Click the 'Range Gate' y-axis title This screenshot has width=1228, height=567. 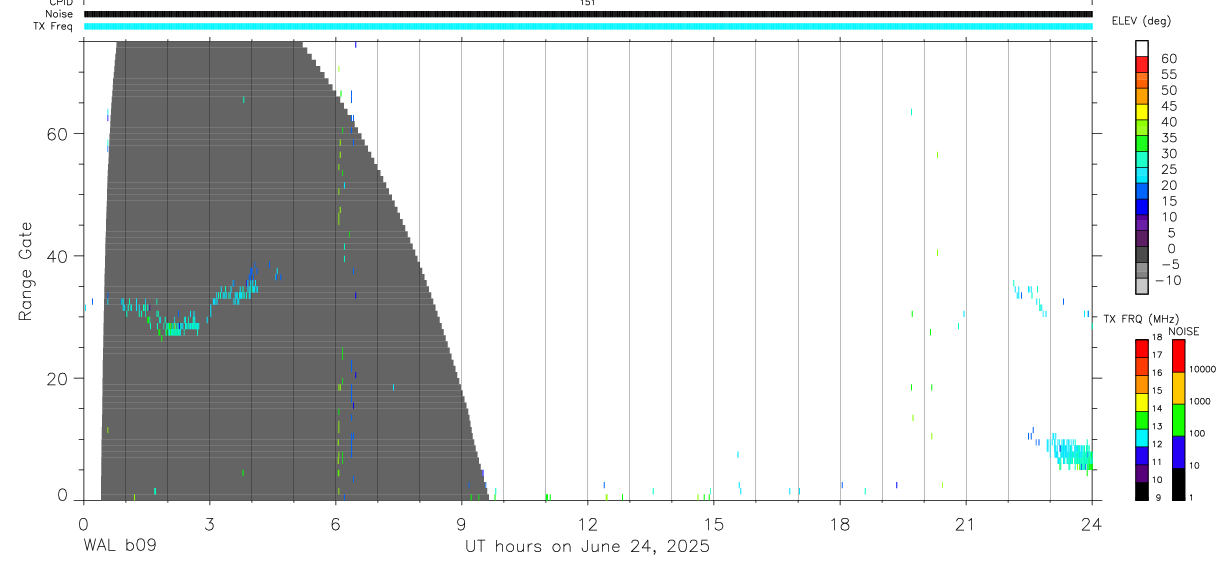coord(26,271)
